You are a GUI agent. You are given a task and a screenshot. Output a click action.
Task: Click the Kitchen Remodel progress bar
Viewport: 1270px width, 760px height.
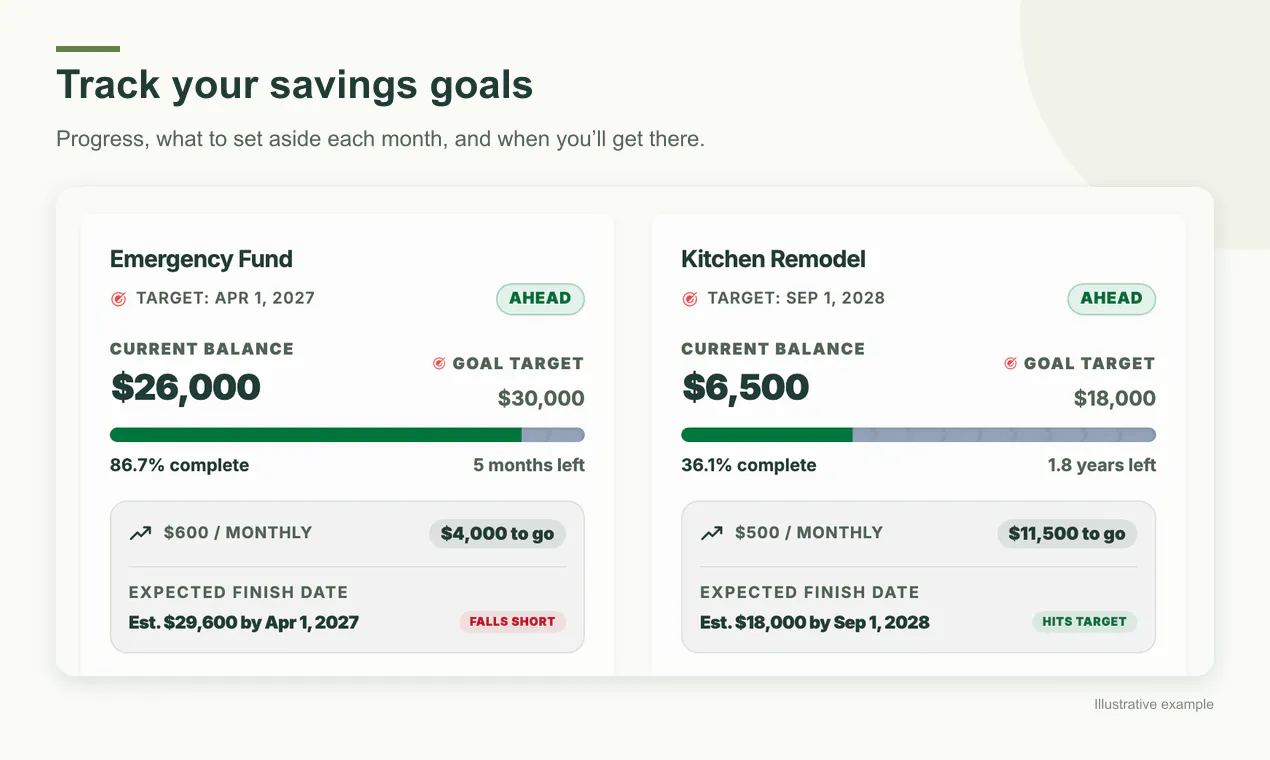click(x=918, y=435)
